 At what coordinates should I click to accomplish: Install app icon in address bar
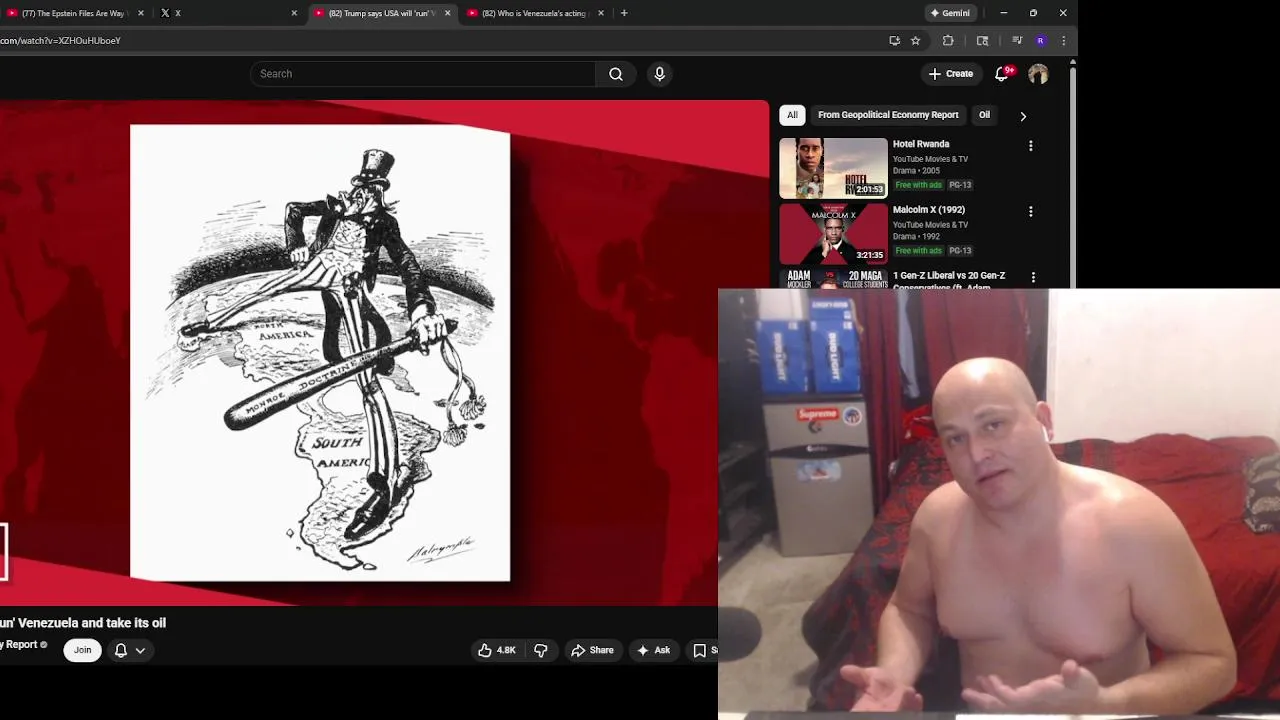pyautogui.click(x=894, y=41)
